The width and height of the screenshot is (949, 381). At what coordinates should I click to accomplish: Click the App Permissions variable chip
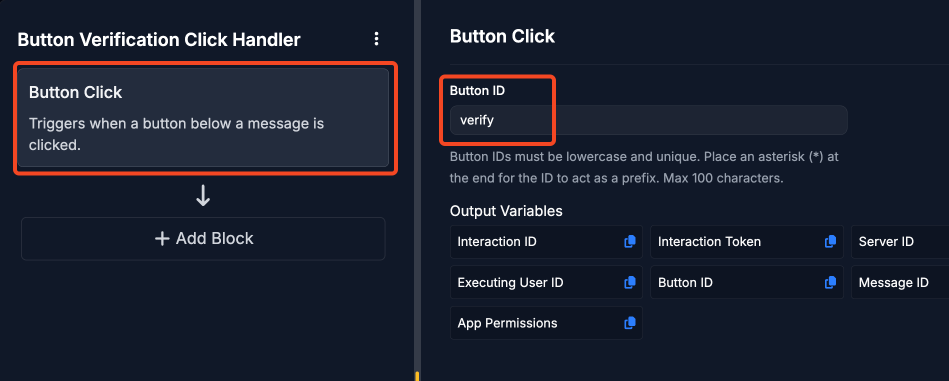(x=546, y=323)
